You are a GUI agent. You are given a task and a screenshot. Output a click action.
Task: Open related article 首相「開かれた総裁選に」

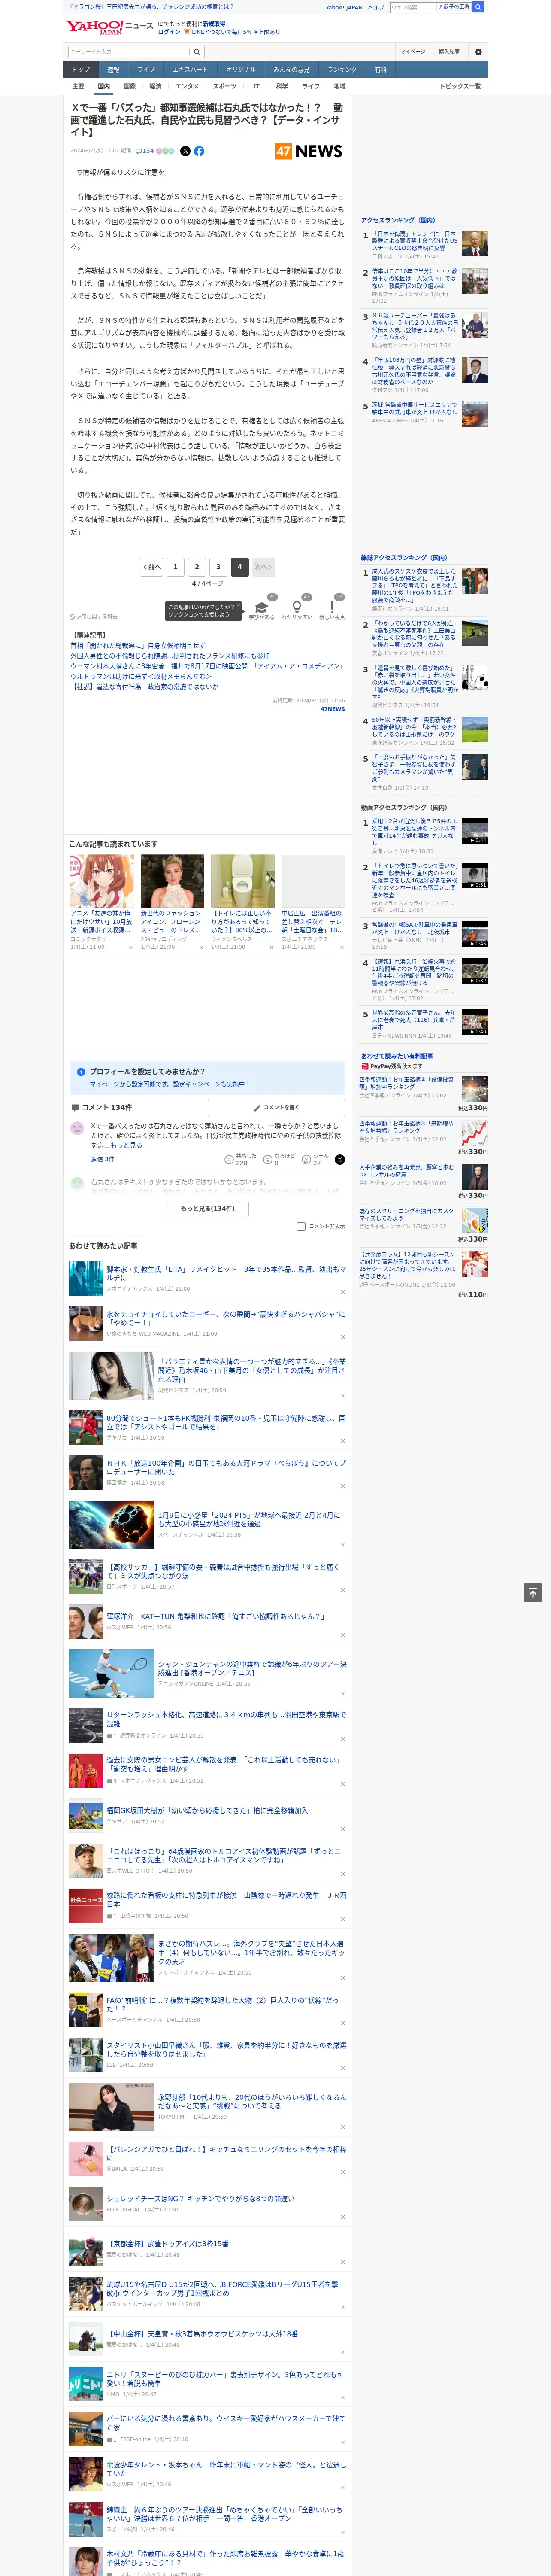click(138, 646)
